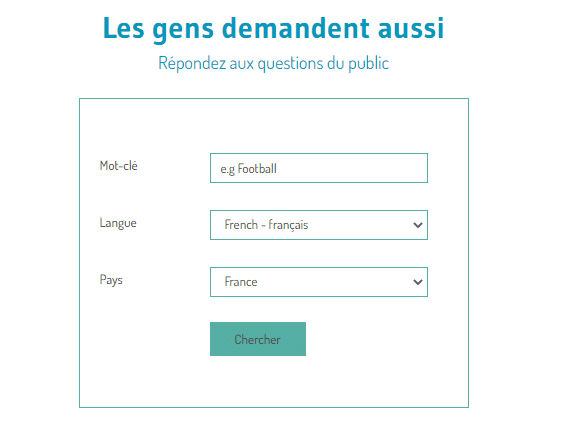
Task: Click the 'French - français' selected value text
Action: point(266,225)
